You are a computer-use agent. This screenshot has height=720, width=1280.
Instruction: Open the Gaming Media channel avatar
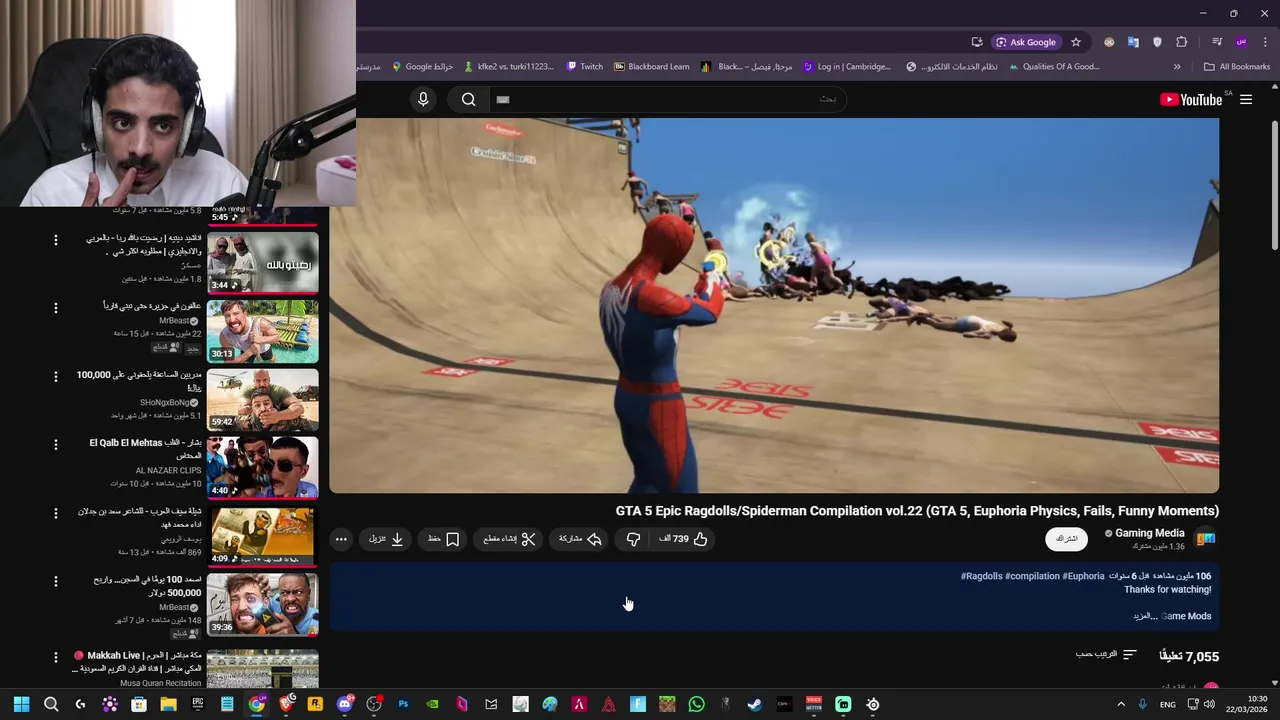point(1206,539)
